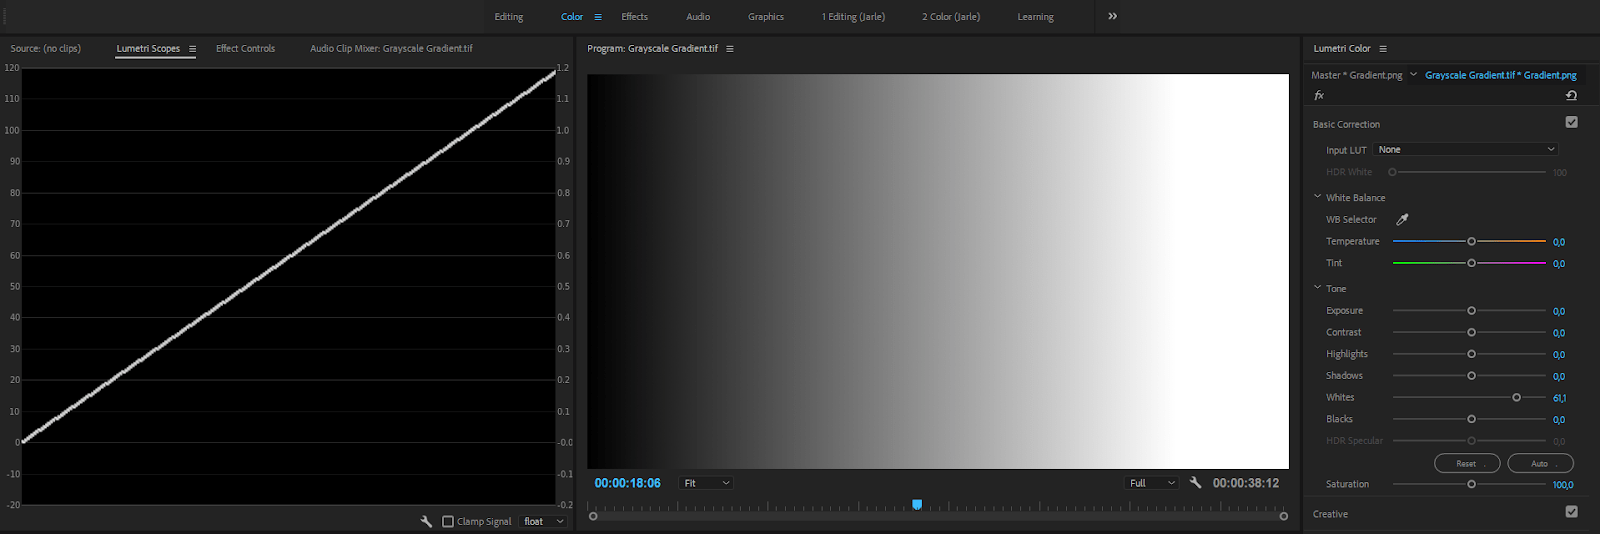Switch to 2 Color (Jarle) workspace
The image size is (1600, 534).
pyautogui.click(x=951, y=17)
